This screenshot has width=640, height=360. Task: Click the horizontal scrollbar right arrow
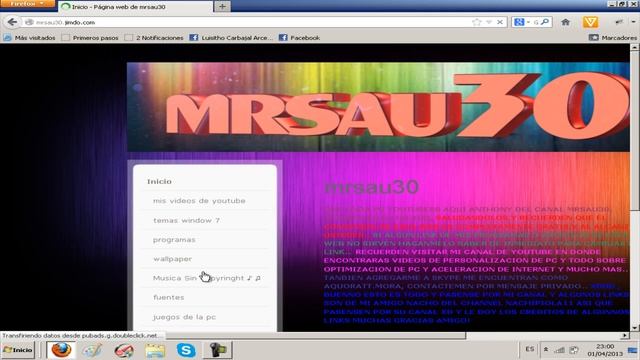coord(625,336)
